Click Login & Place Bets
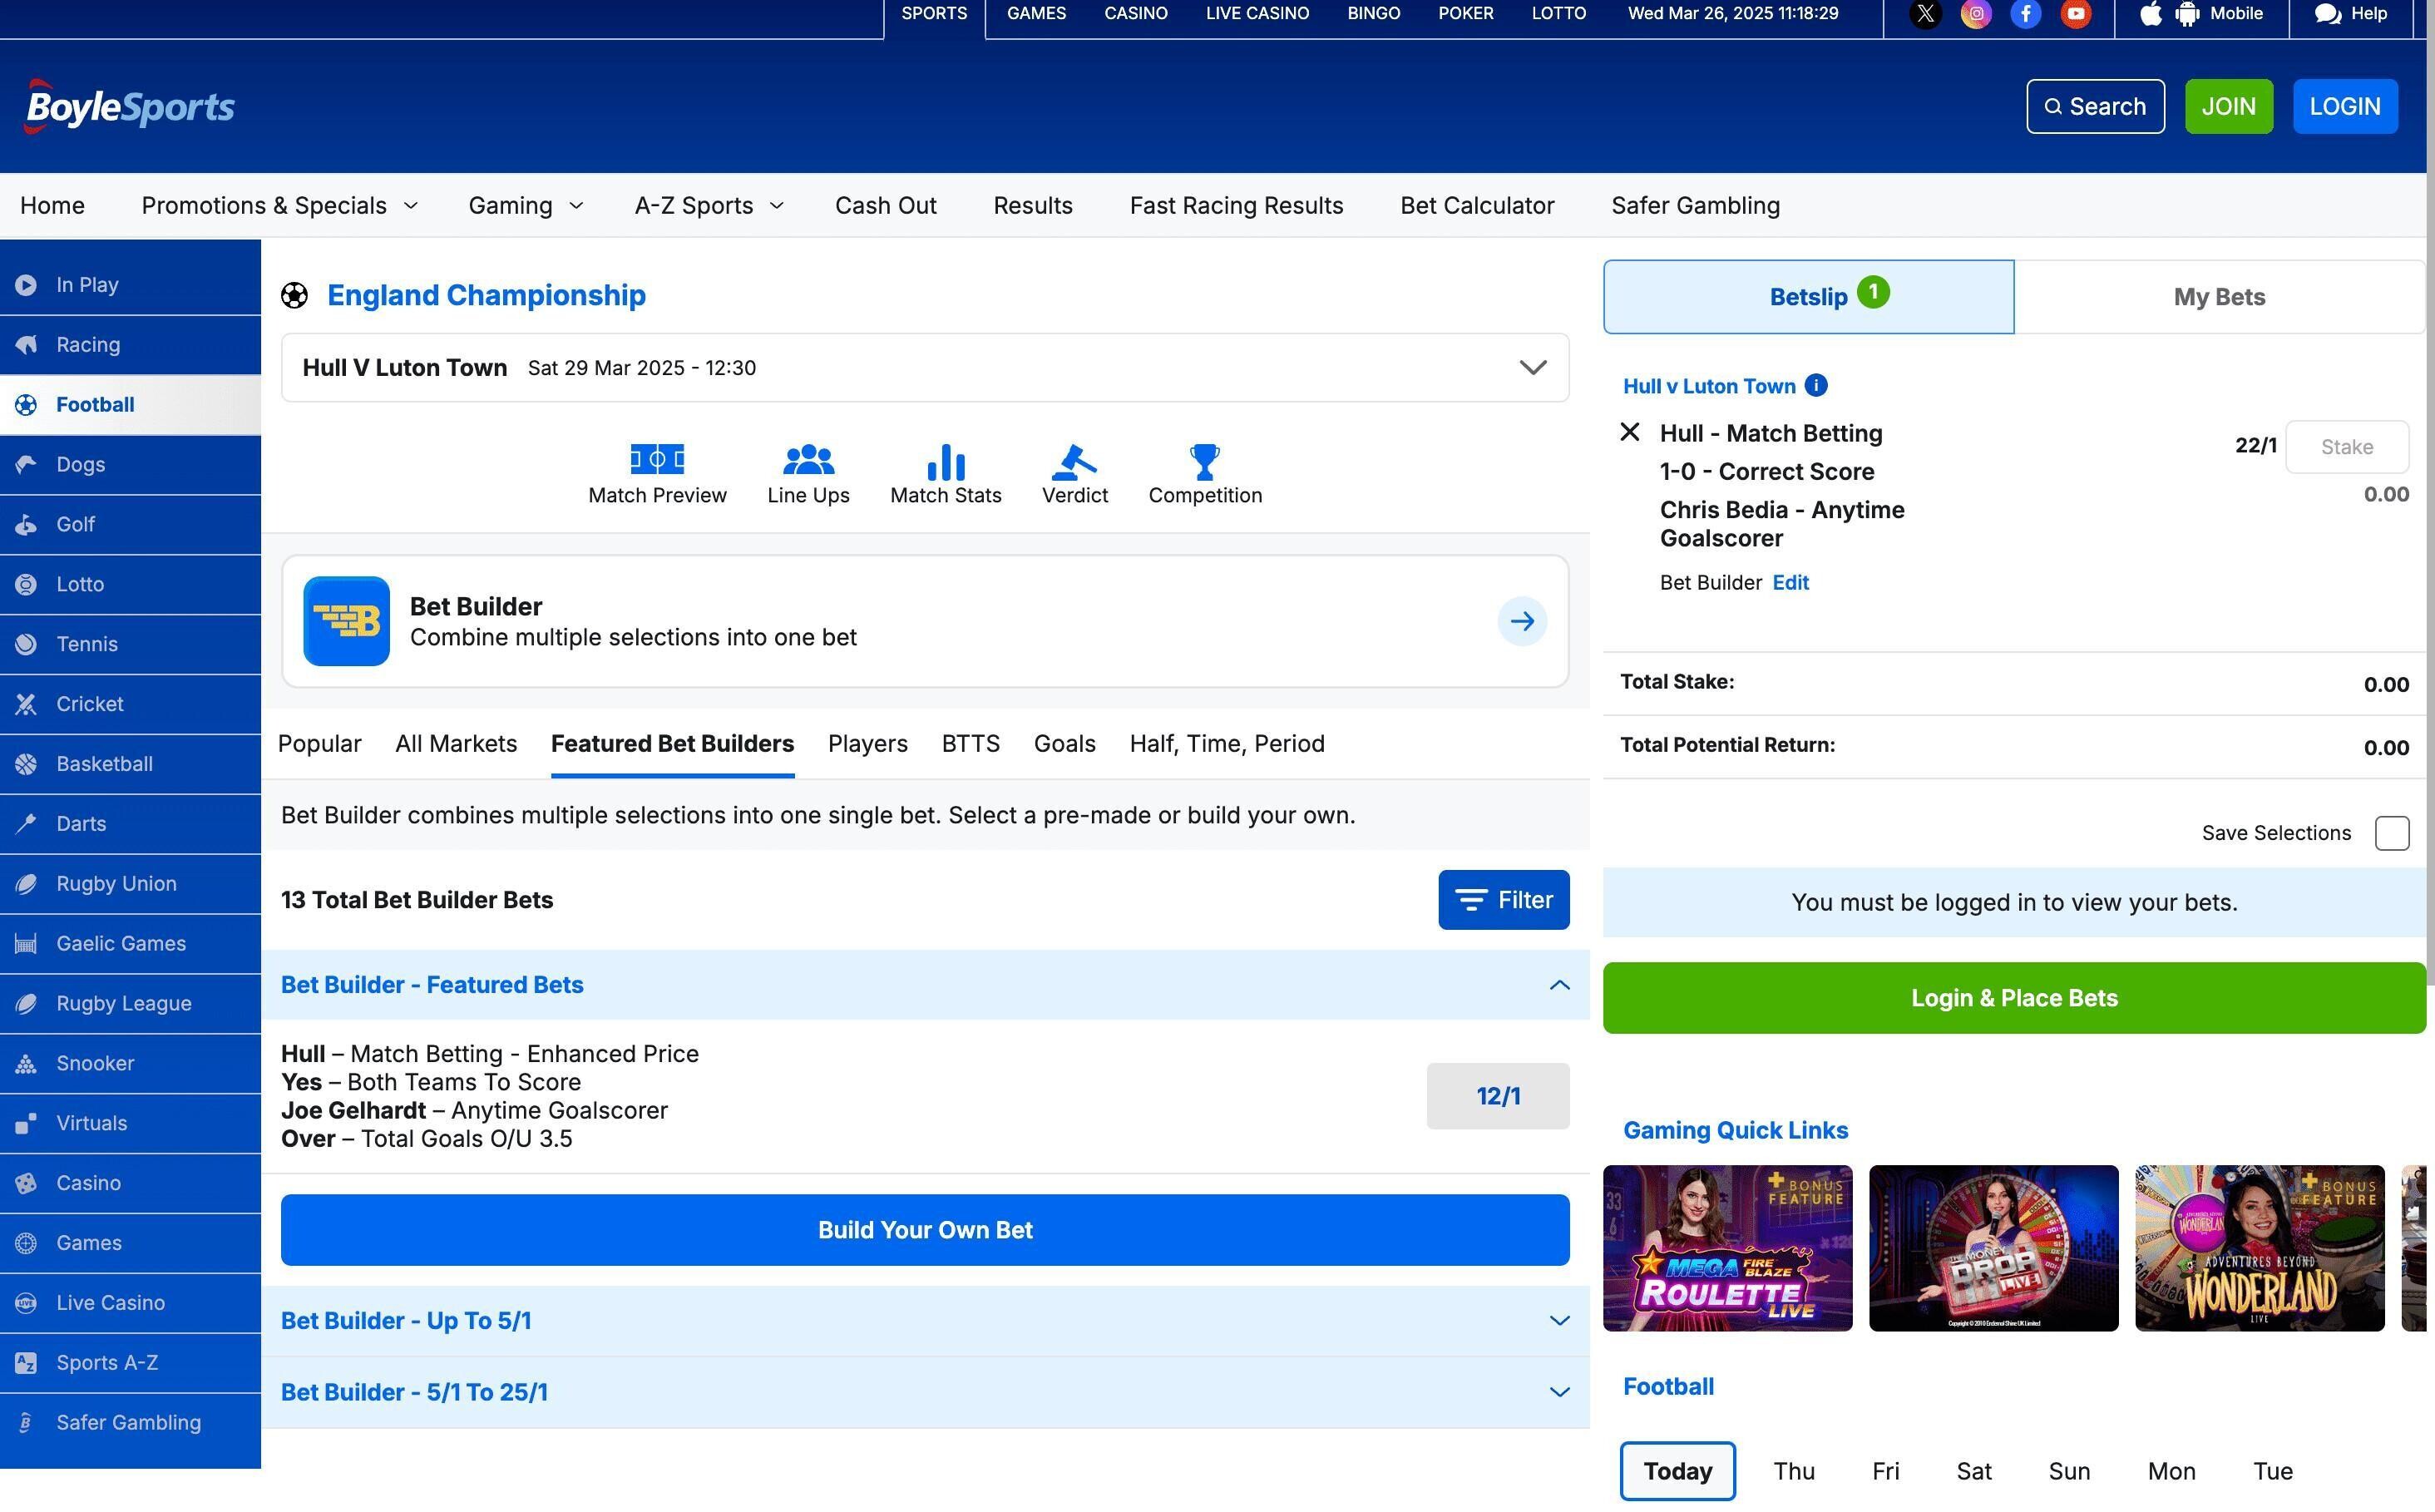Screen dimensions: 2435x1512 [x=2014, y=998]
